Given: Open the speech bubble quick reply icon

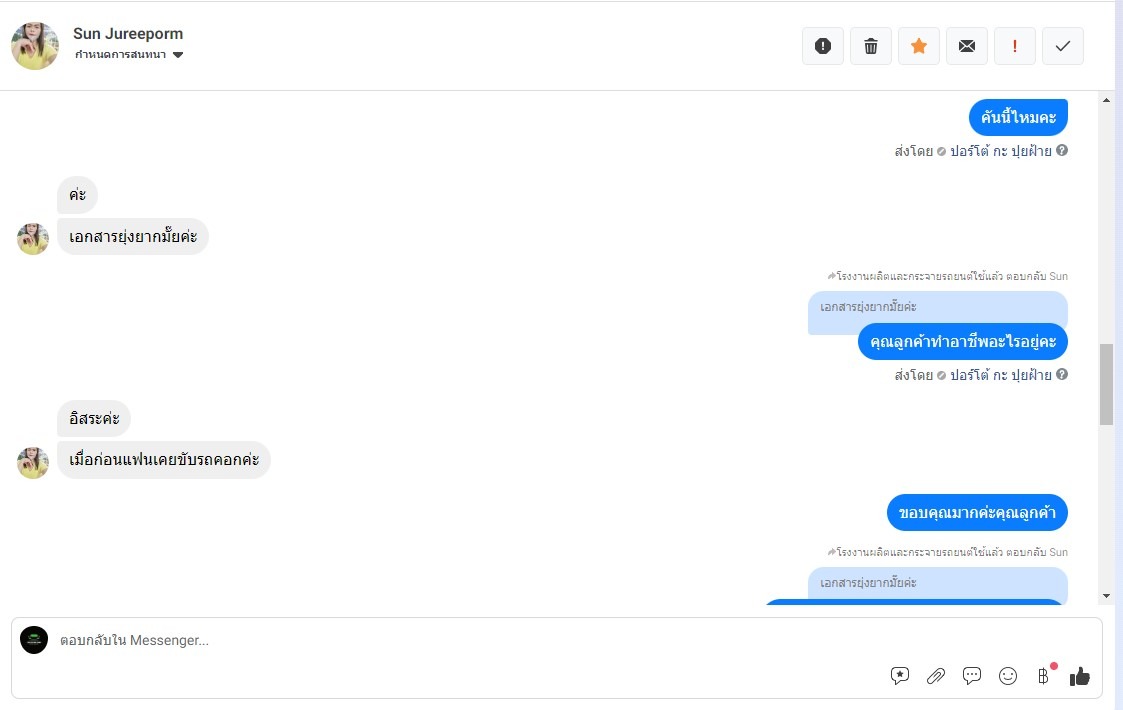Looking at the screenshot, I should 972,676.
